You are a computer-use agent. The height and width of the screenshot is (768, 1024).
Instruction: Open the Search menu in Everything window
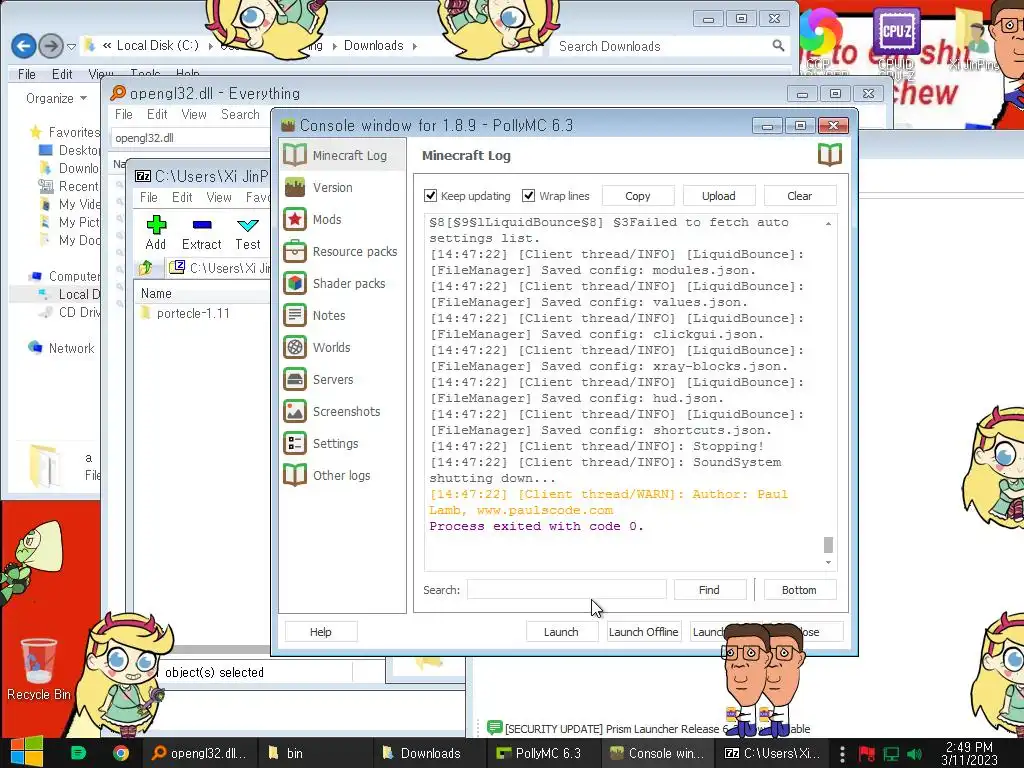(x=240, y=114)
